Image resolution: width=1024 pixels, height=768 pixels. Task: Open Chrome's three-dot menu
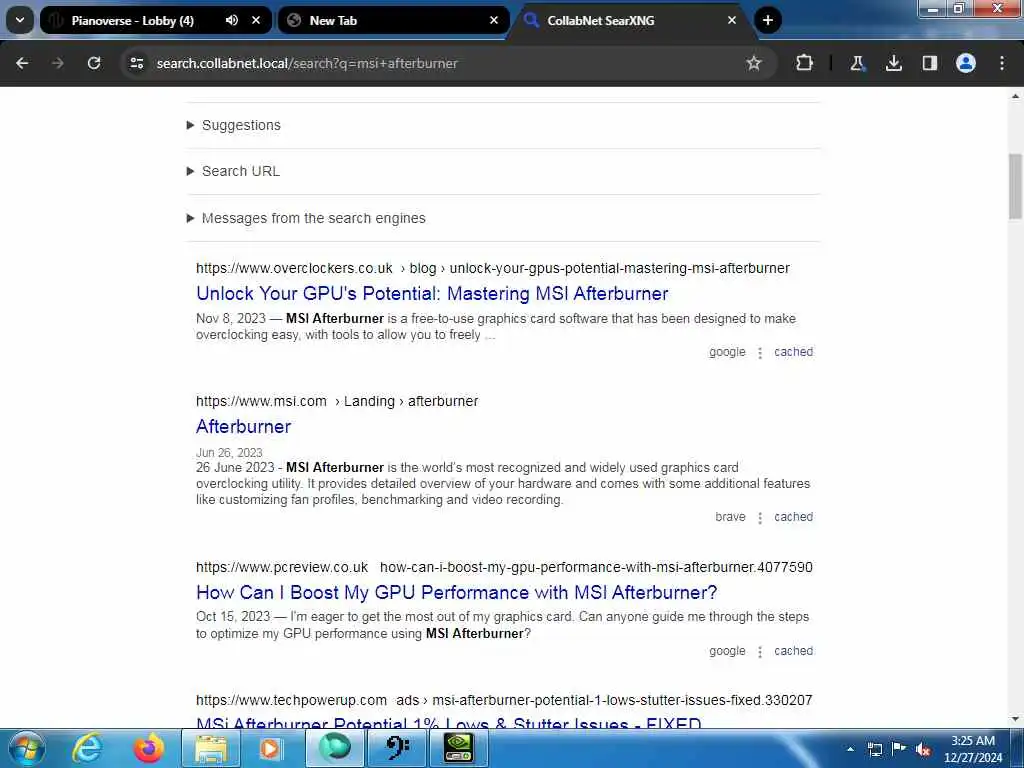pyautogui.click(x=1002, y=63)
